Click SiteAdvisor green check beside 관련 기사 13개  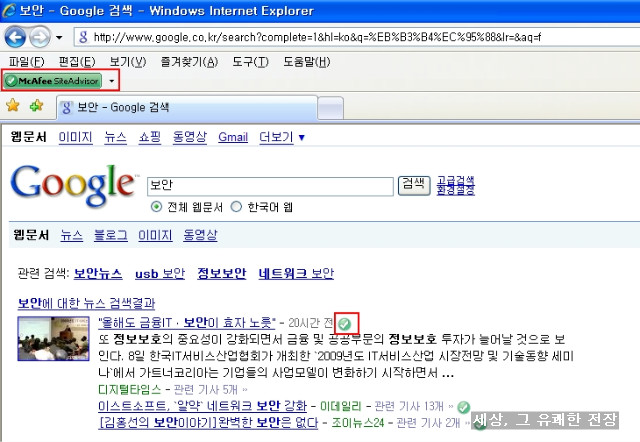[463, 407]
